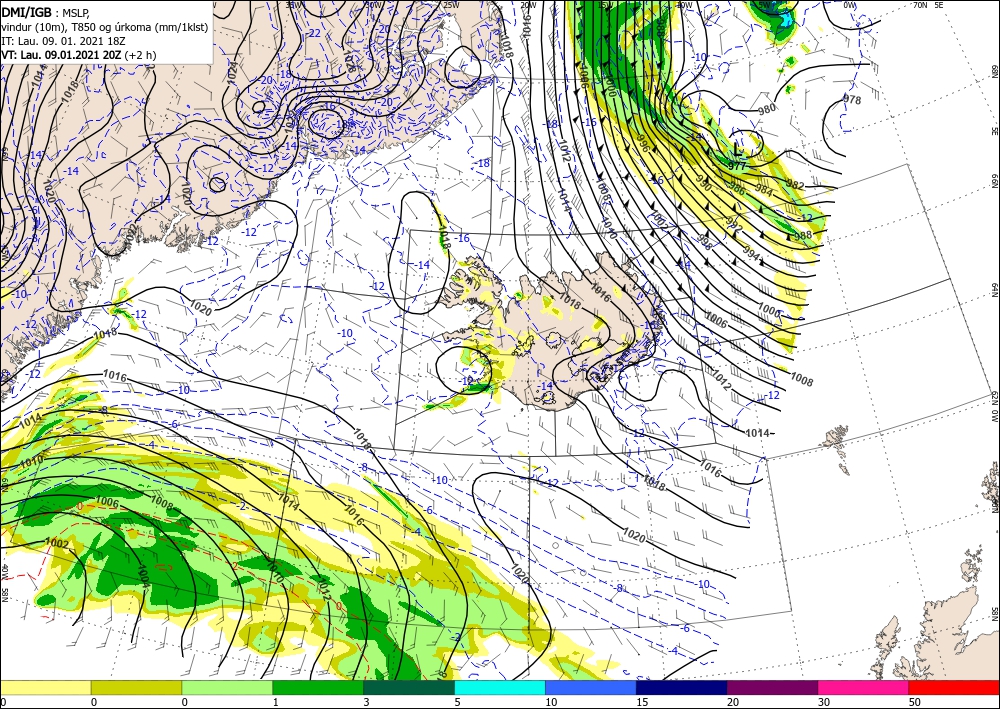Click the pink 30 mm legend swatch
The width and height of the screenshot is (1000, 709).
tap(863, 687)
